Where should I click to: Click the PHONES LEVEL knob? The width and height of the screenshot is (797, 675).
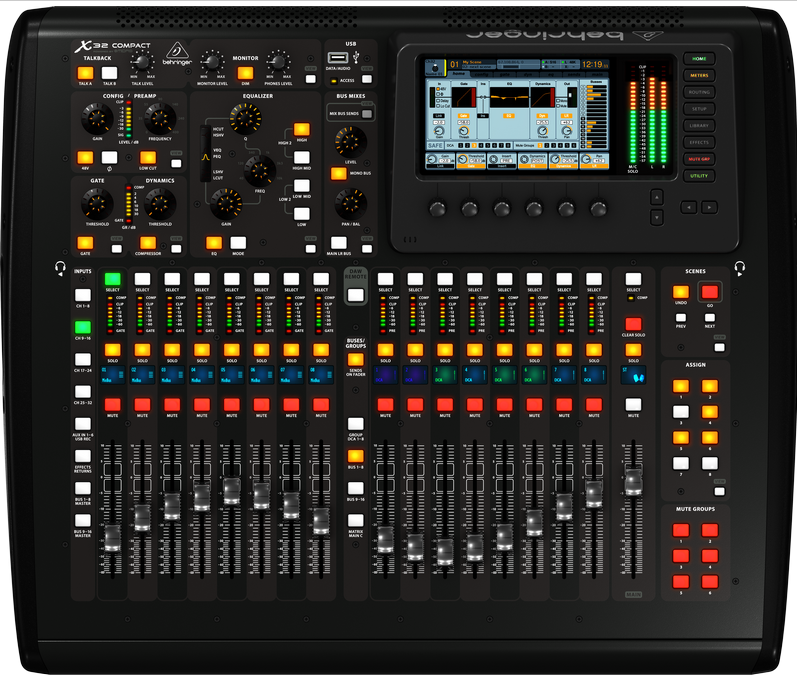point(279,63)
